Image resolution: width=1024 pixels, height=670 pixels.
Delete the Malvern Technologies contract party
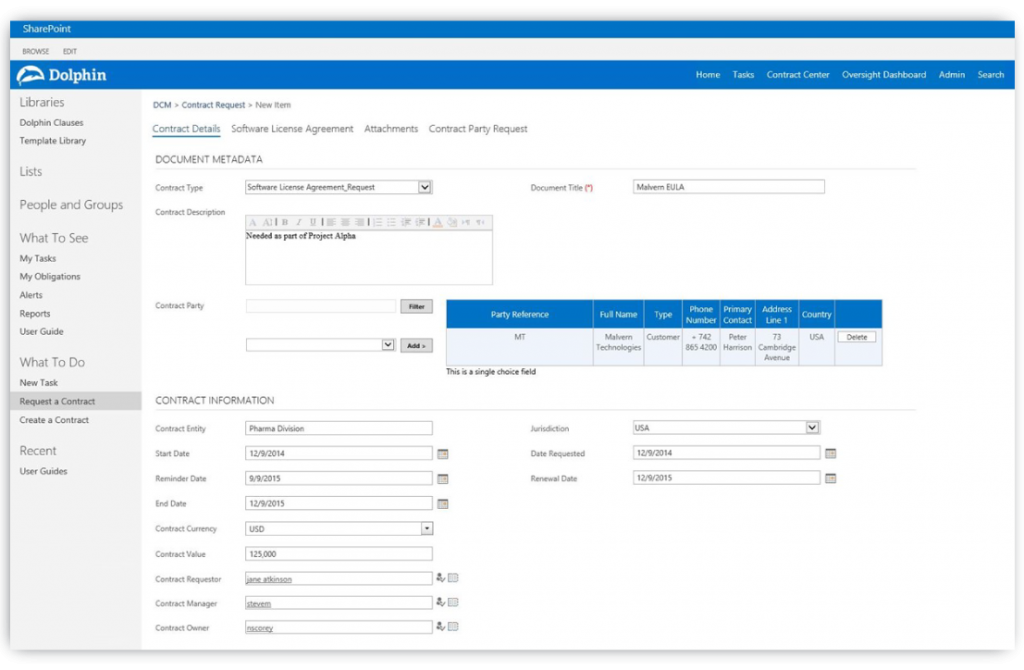coord(857,335)
